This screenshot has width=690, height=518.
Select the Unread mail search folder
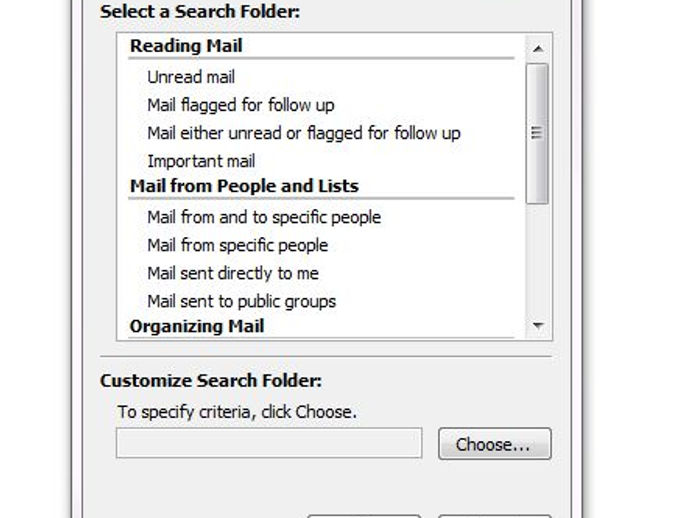point(191,77)
